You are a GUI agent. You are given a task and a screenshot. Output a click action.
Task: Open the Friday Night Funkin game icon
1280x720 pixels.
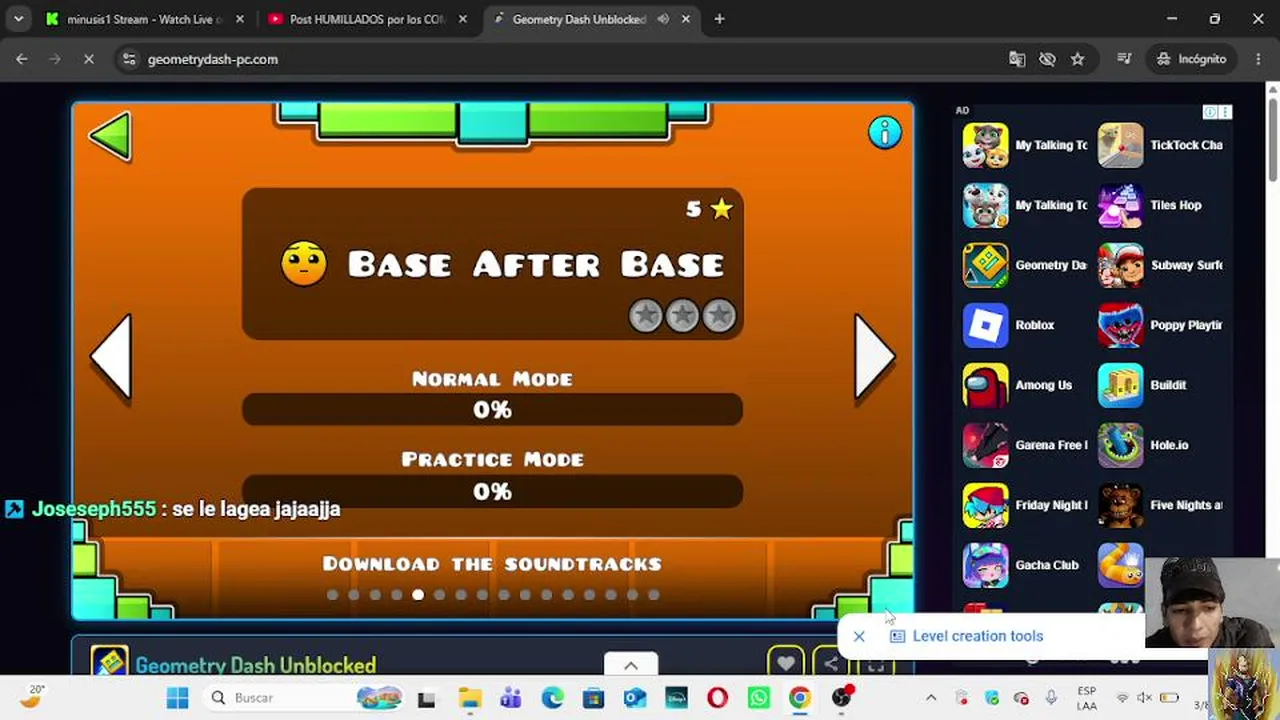tap(986, 505)
